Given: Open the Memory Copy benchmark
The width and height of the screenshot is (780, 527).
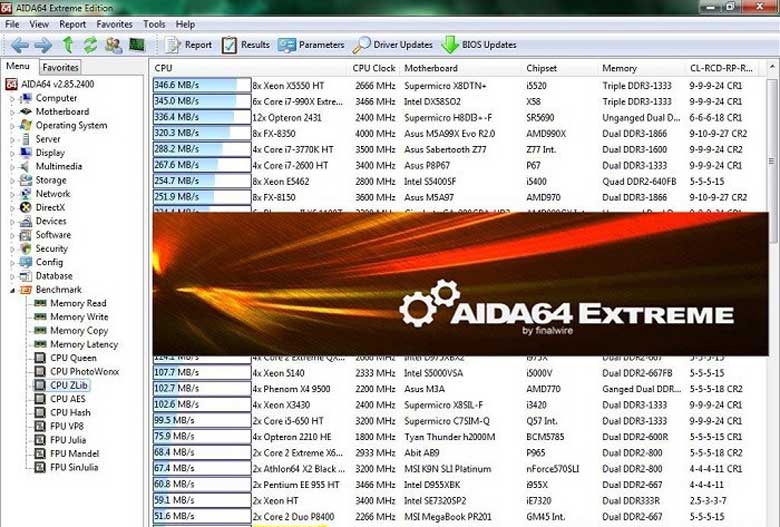Looking at the screenshot, I should pyautogui.click(x=79, y=330).
